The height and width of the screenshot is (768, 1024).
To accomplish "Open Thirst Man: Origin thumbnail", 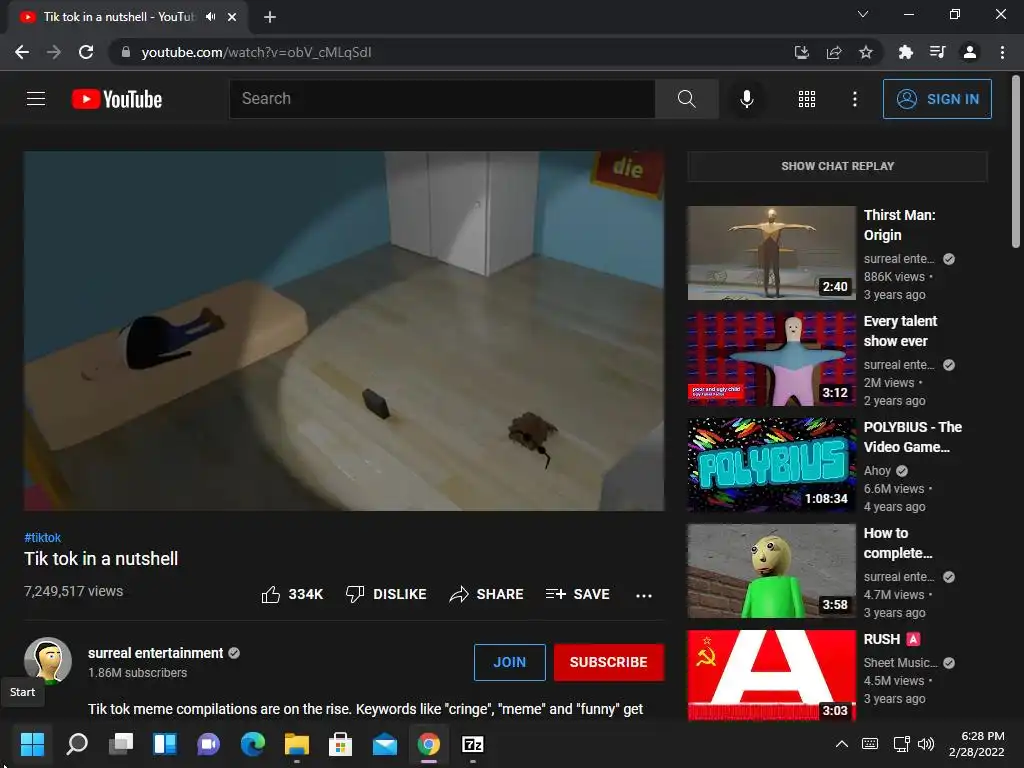I will click(771, 253).
